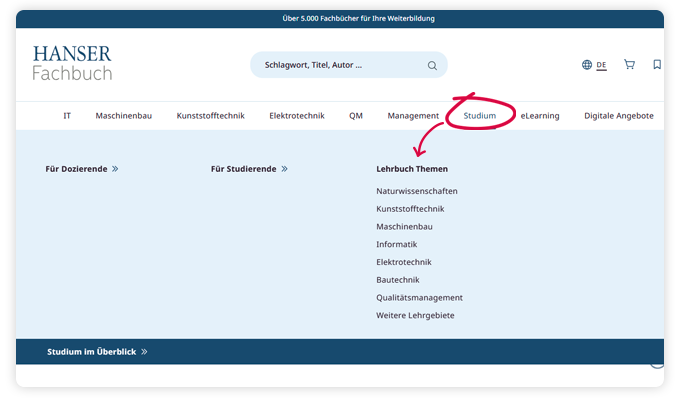Expand the Für Dozierende section
This screenshot has width=675, height=401.
(82, 169)
